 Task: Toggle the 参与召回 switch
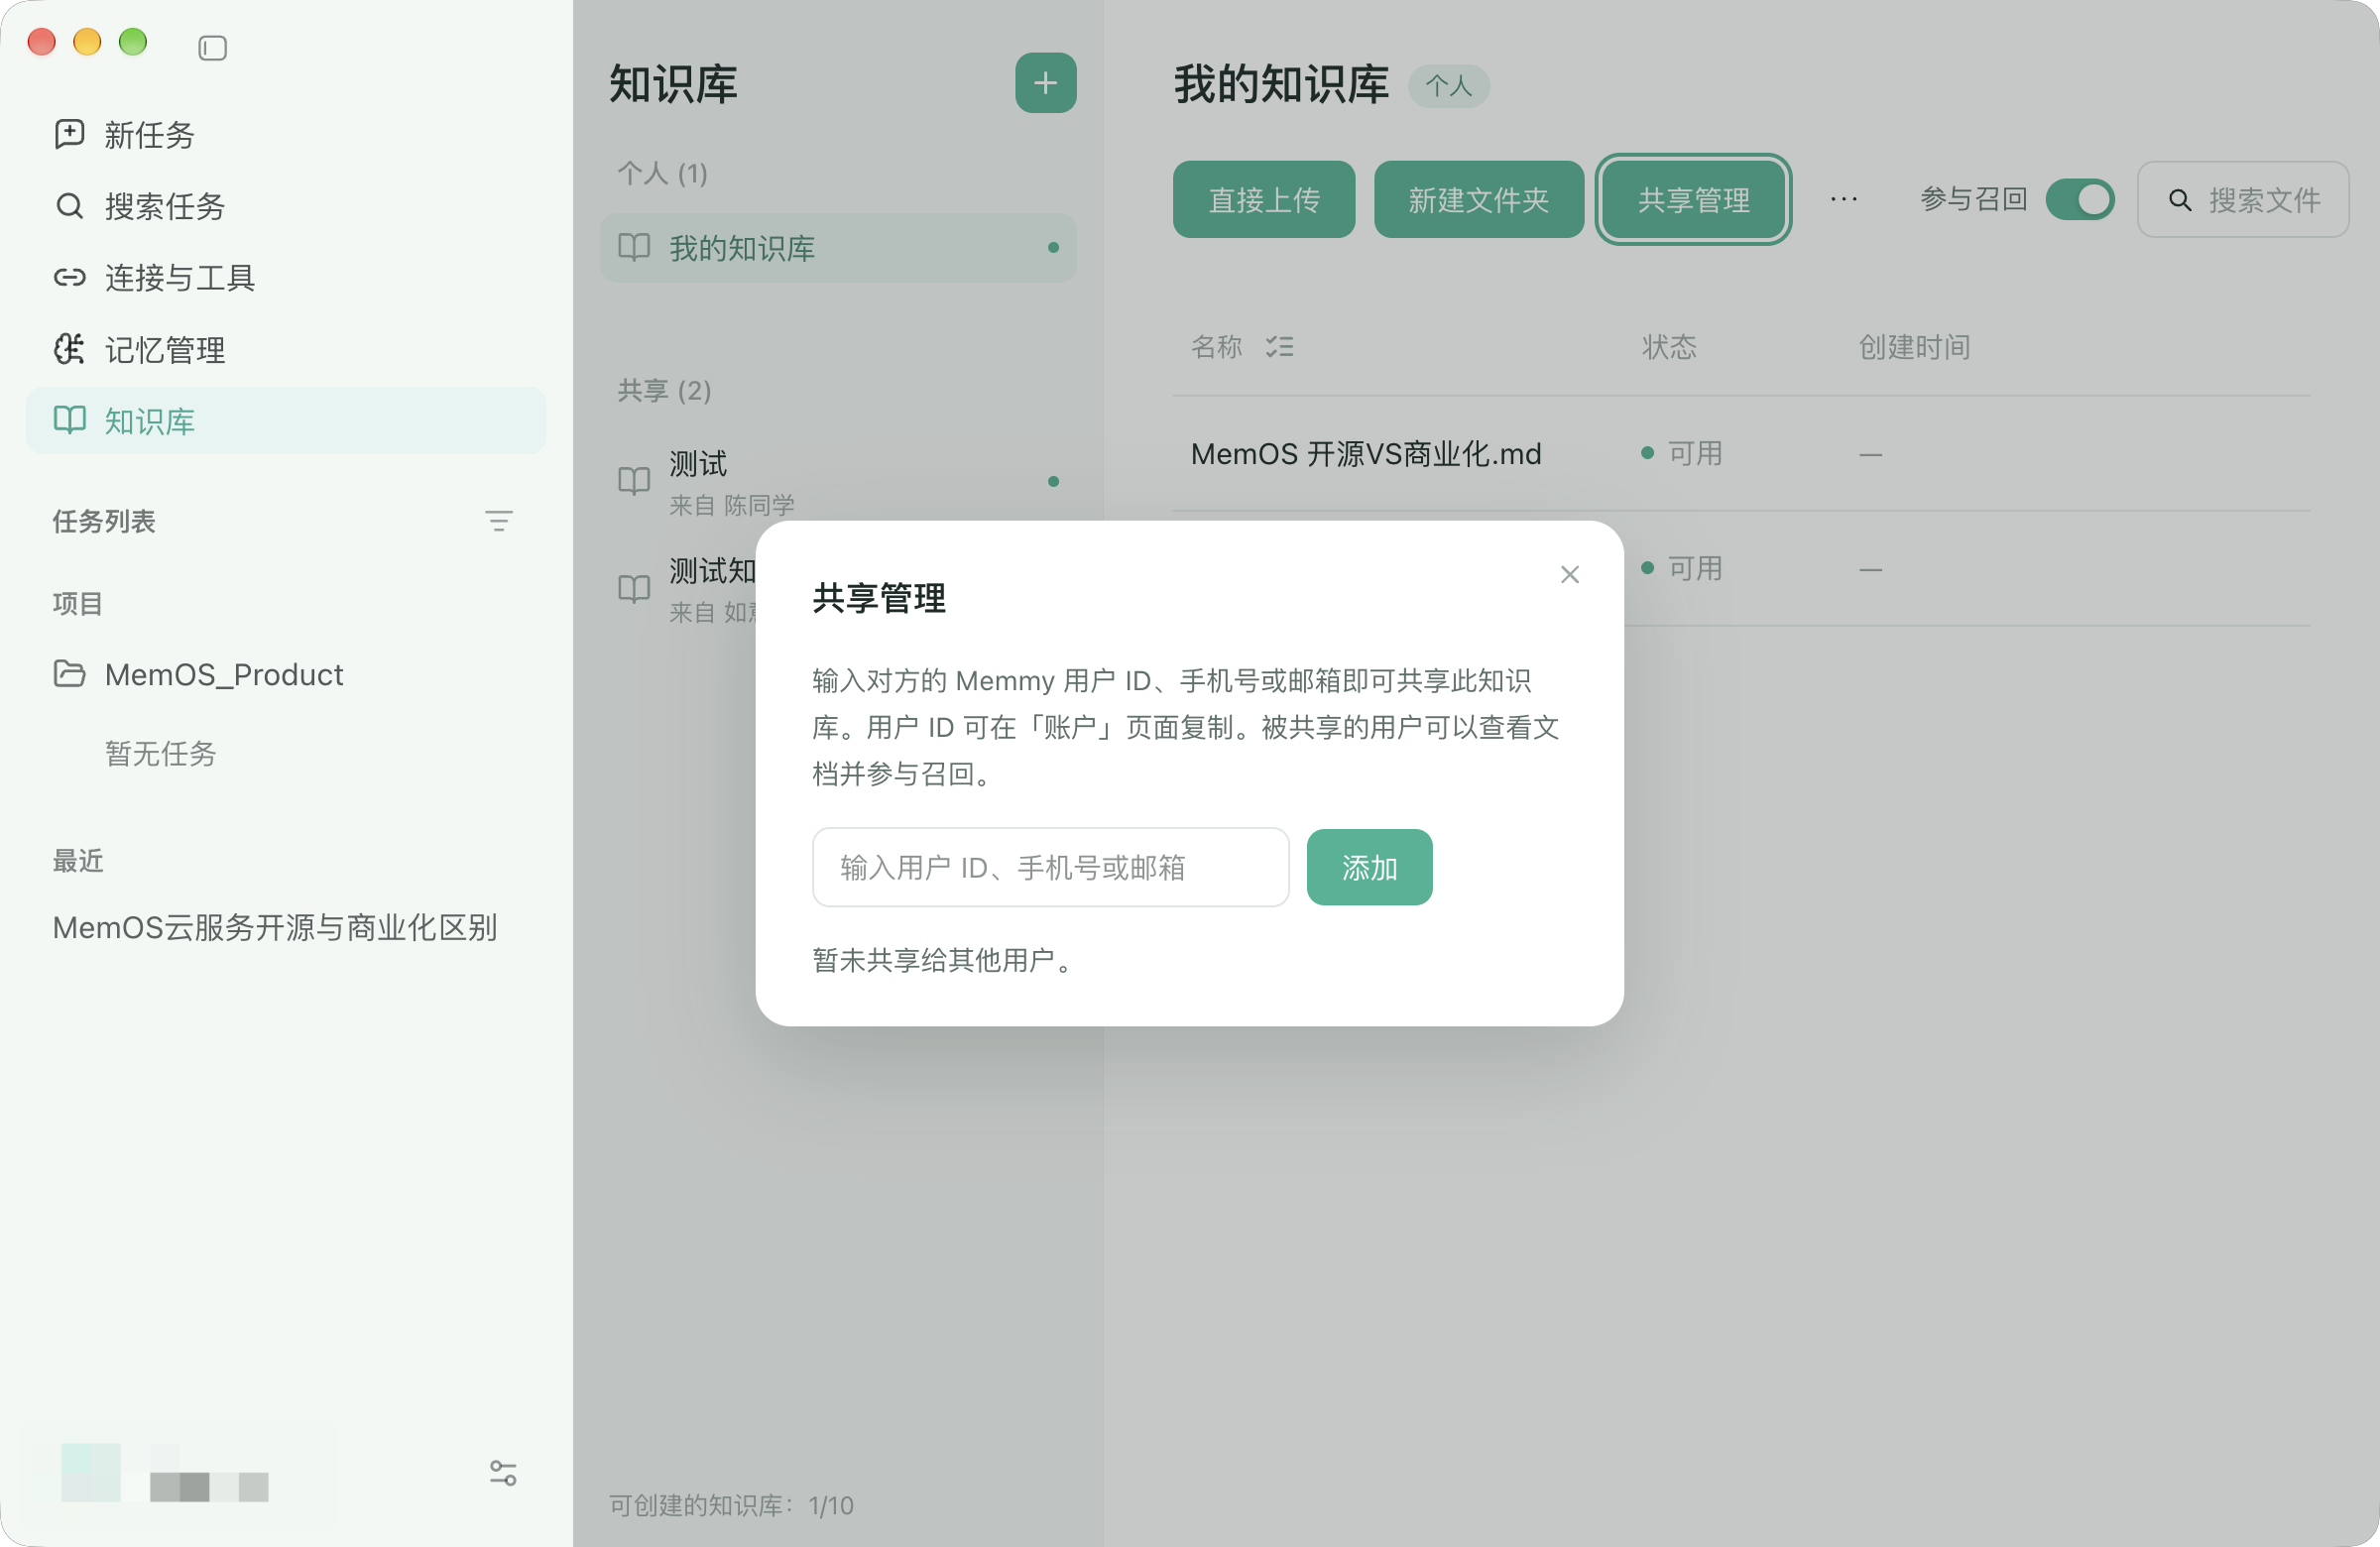click(2079, 200)
